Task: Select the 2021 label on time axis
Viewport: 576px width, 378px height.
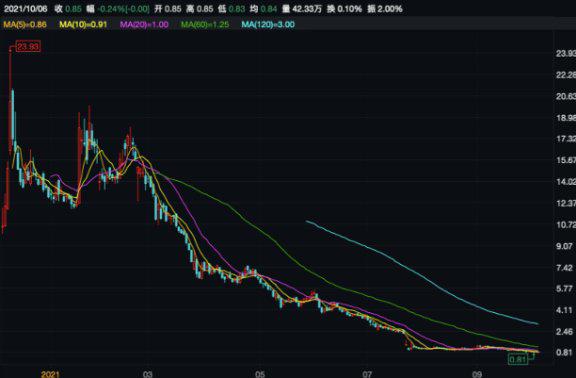Action: tap(50, 374)
